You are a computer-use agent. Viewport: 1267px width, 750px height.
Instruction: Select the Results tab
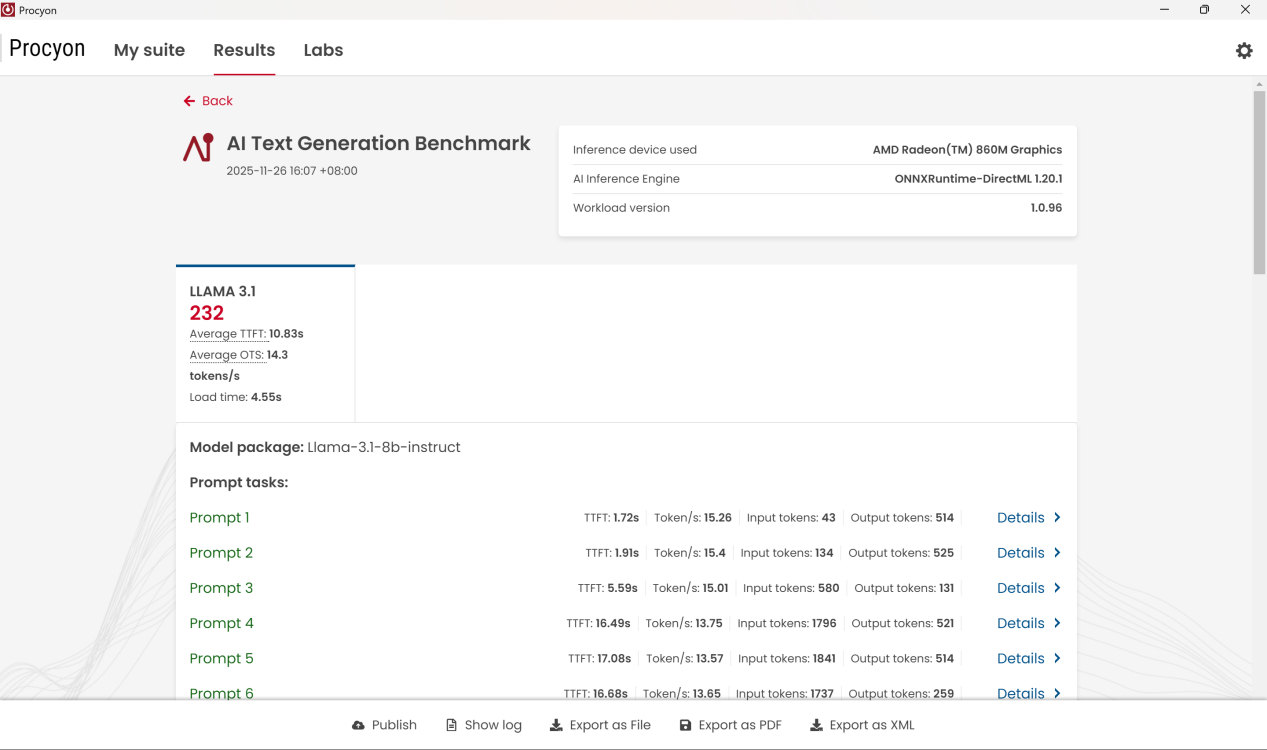244,50
